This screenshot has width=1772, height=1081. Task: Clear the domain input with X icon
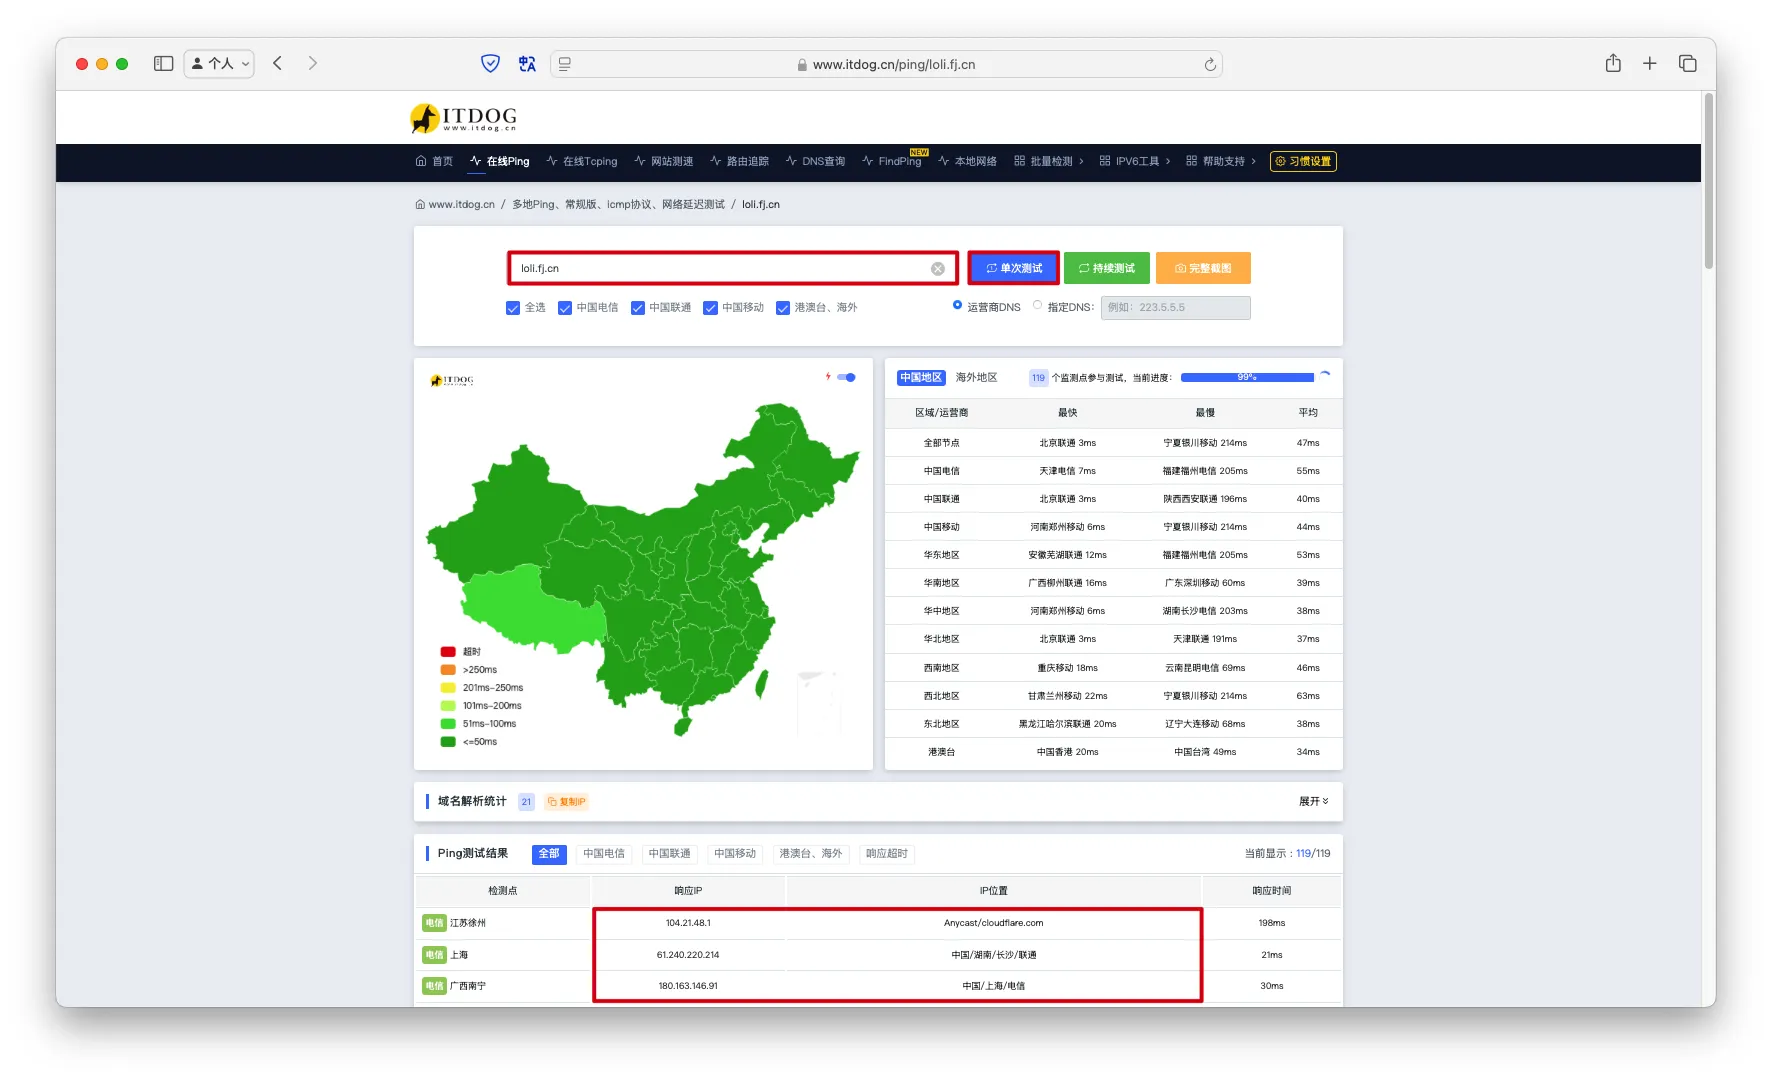point(937,269)
